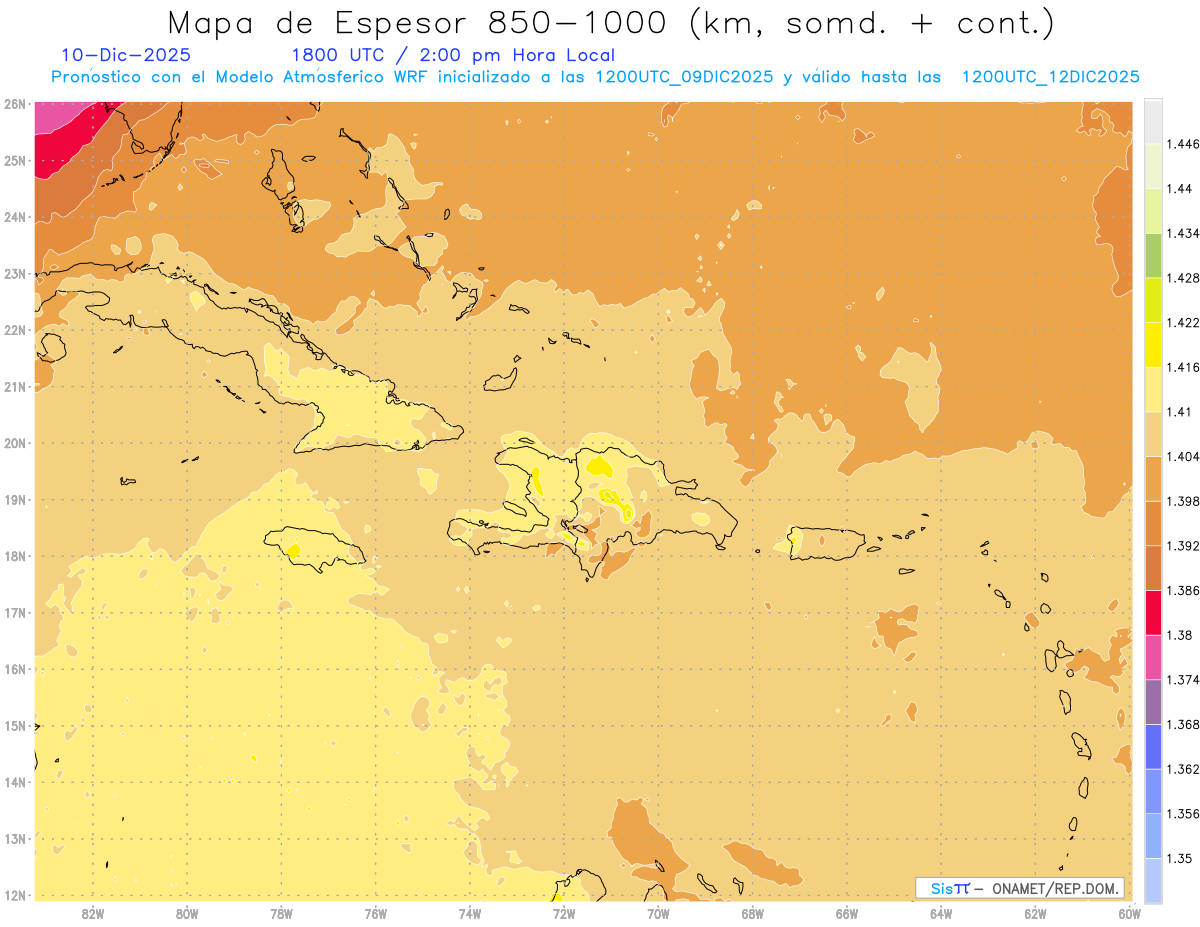
Task: Click the colorbar value 1.38
Action: tap(1179, 635)
